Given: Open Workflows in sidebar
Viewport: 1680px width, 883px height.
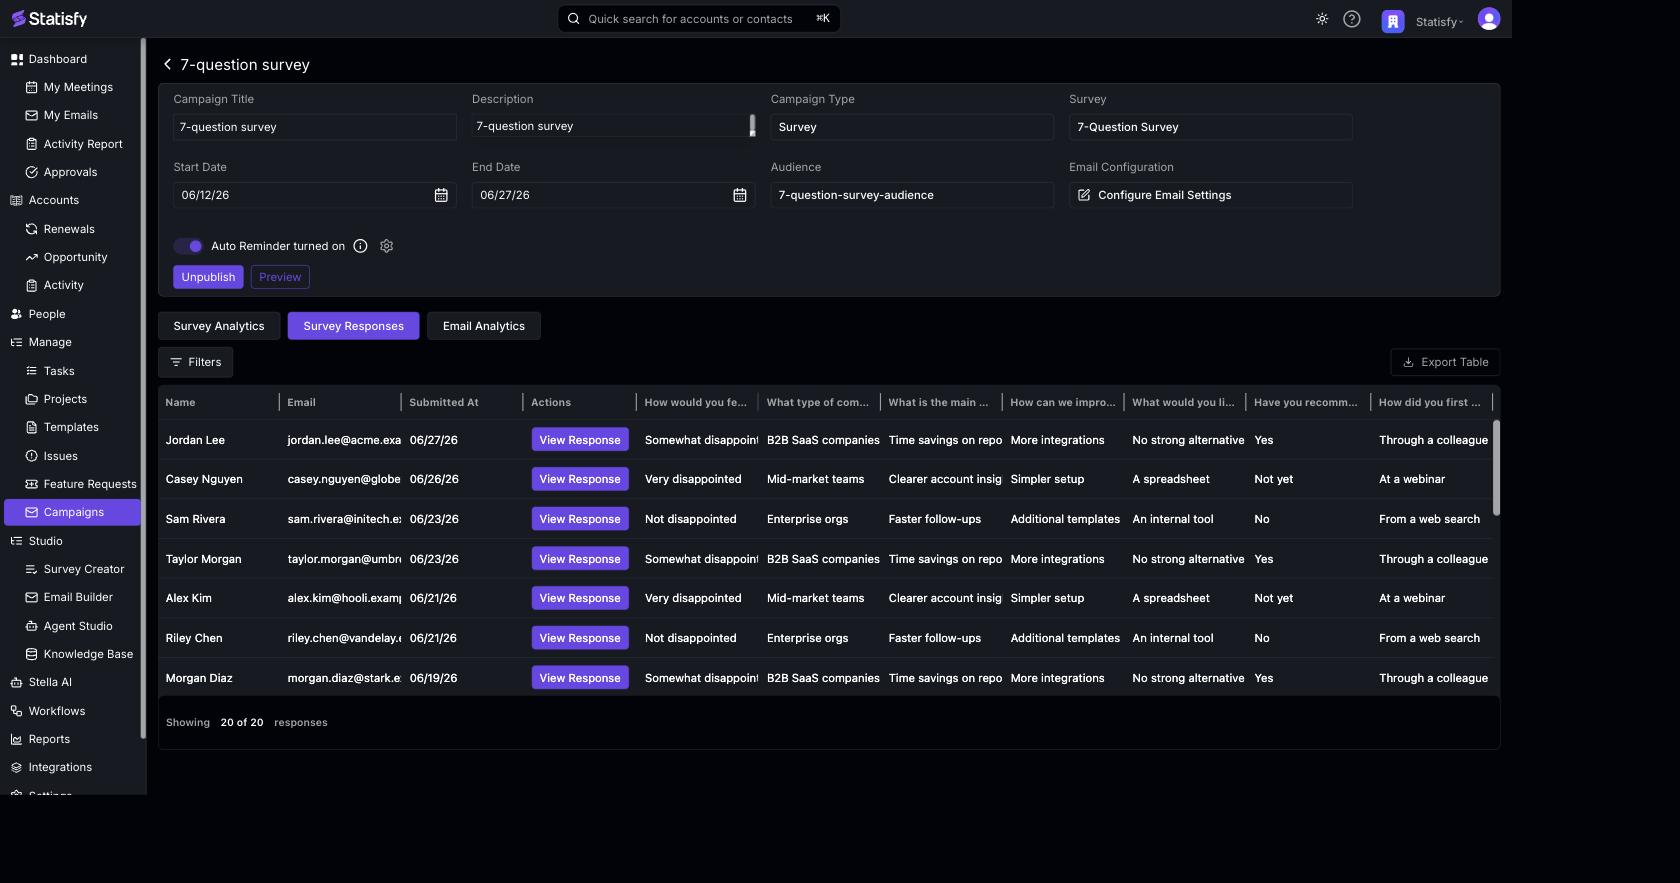Looking at the screenshot, I should click(x=47, y=711).
